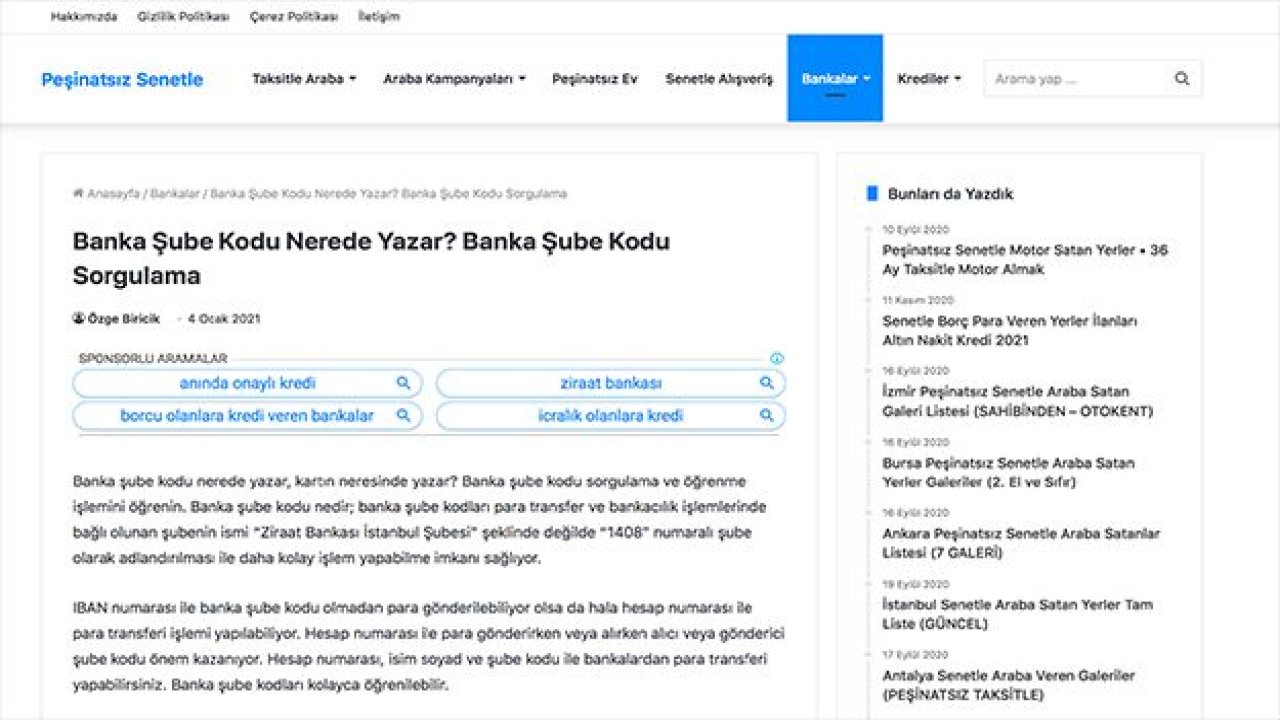Click the home icon in the breadcrumb
The image size is (1280, 720).
click(79, 193)
